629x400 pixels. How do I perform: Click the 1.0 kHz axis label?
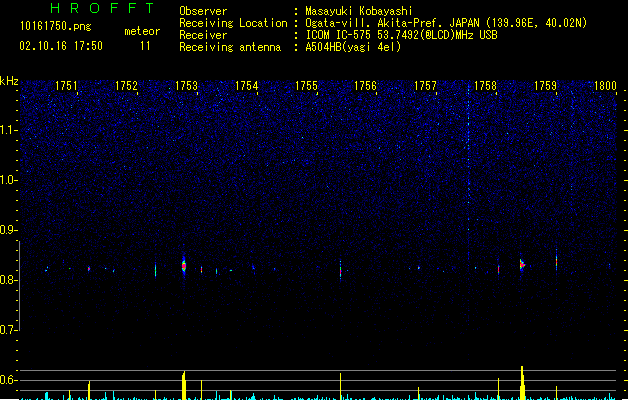pos(8,180)
